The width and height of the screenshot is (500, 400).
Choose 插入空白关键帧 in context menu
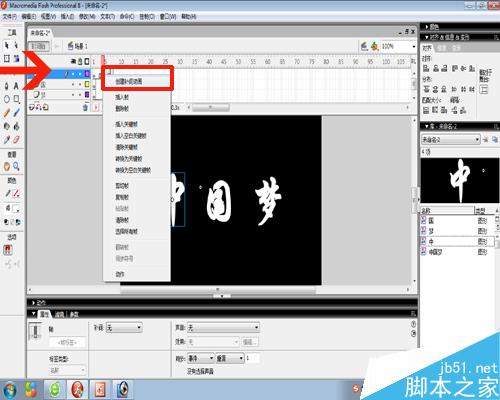point(136,136)
